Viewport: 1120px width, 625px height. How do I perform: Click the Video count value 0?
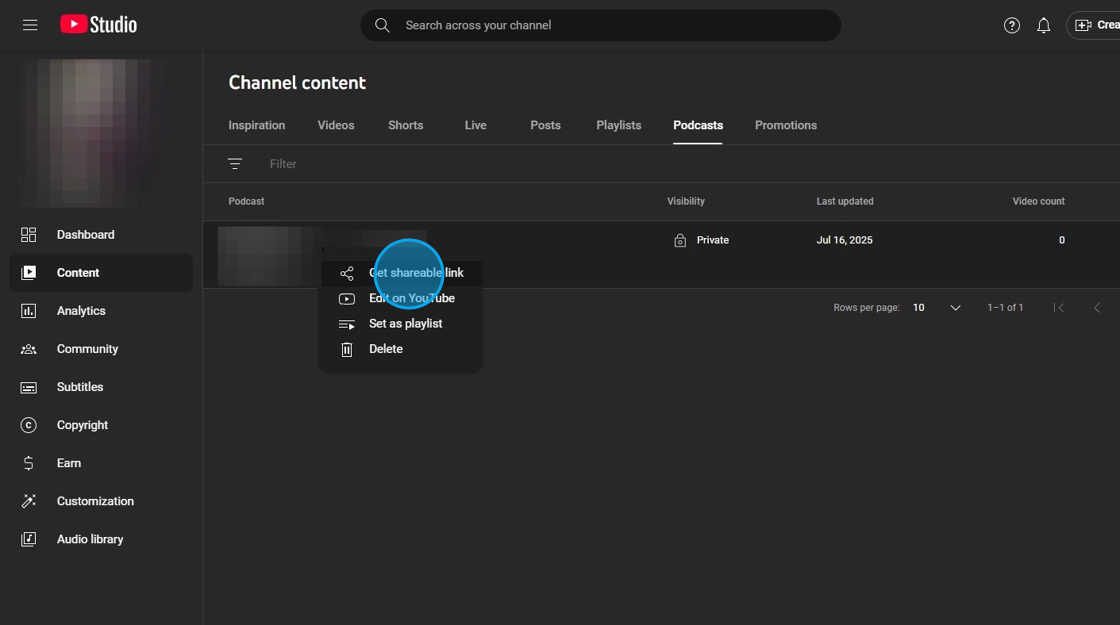tap(1061, 240)
